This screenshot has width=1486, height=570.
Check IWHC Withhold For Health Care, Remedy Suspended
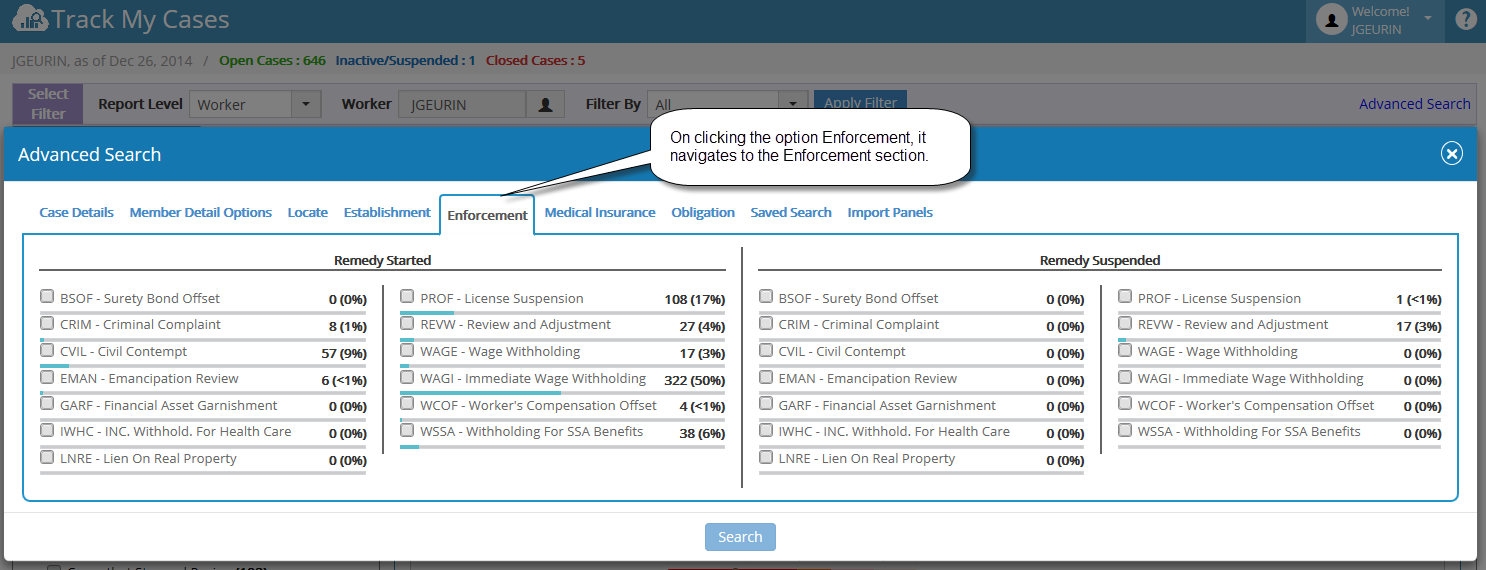click(x=766, y=430)
